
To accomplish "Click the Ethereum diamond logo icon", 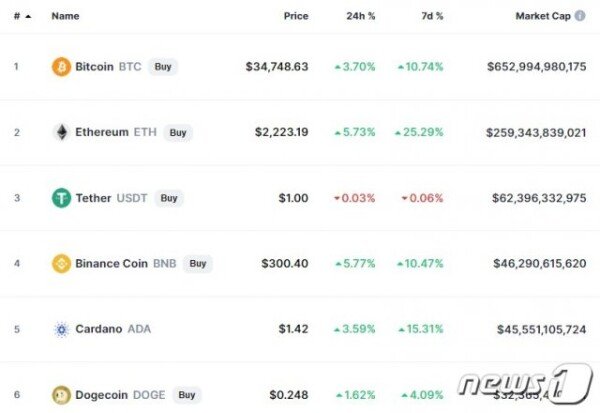I will pos(61,132).
